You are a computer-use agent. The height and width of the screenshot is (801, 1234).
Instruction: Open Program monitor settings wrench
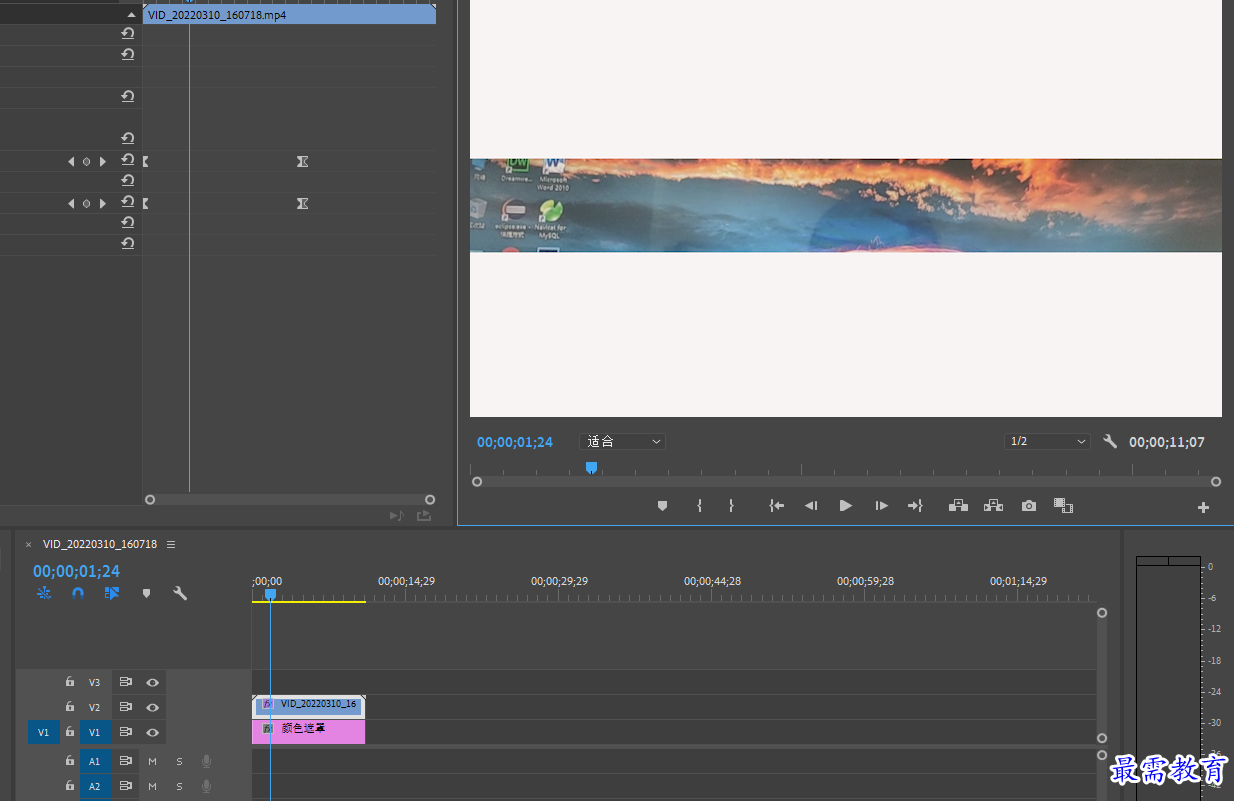point(1110,441)
